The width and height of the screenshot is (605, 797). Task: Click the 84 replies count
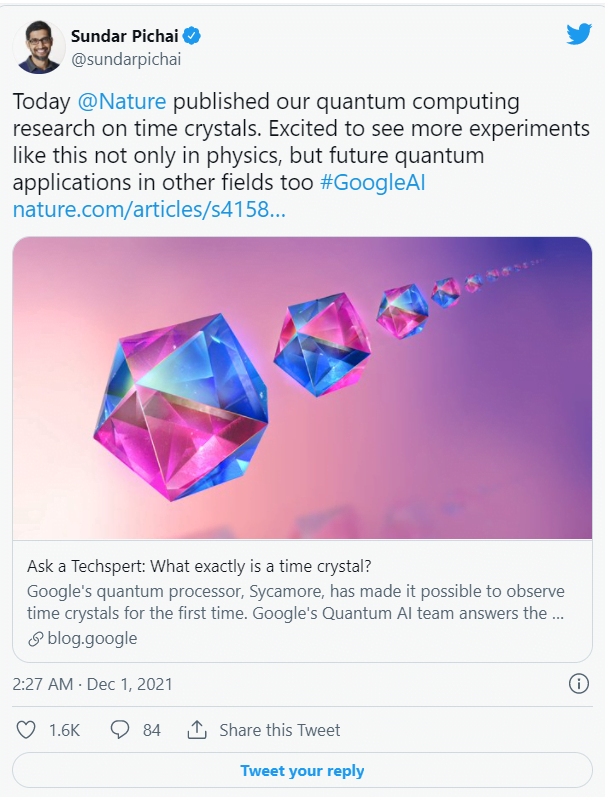click(x=152, y=730)
